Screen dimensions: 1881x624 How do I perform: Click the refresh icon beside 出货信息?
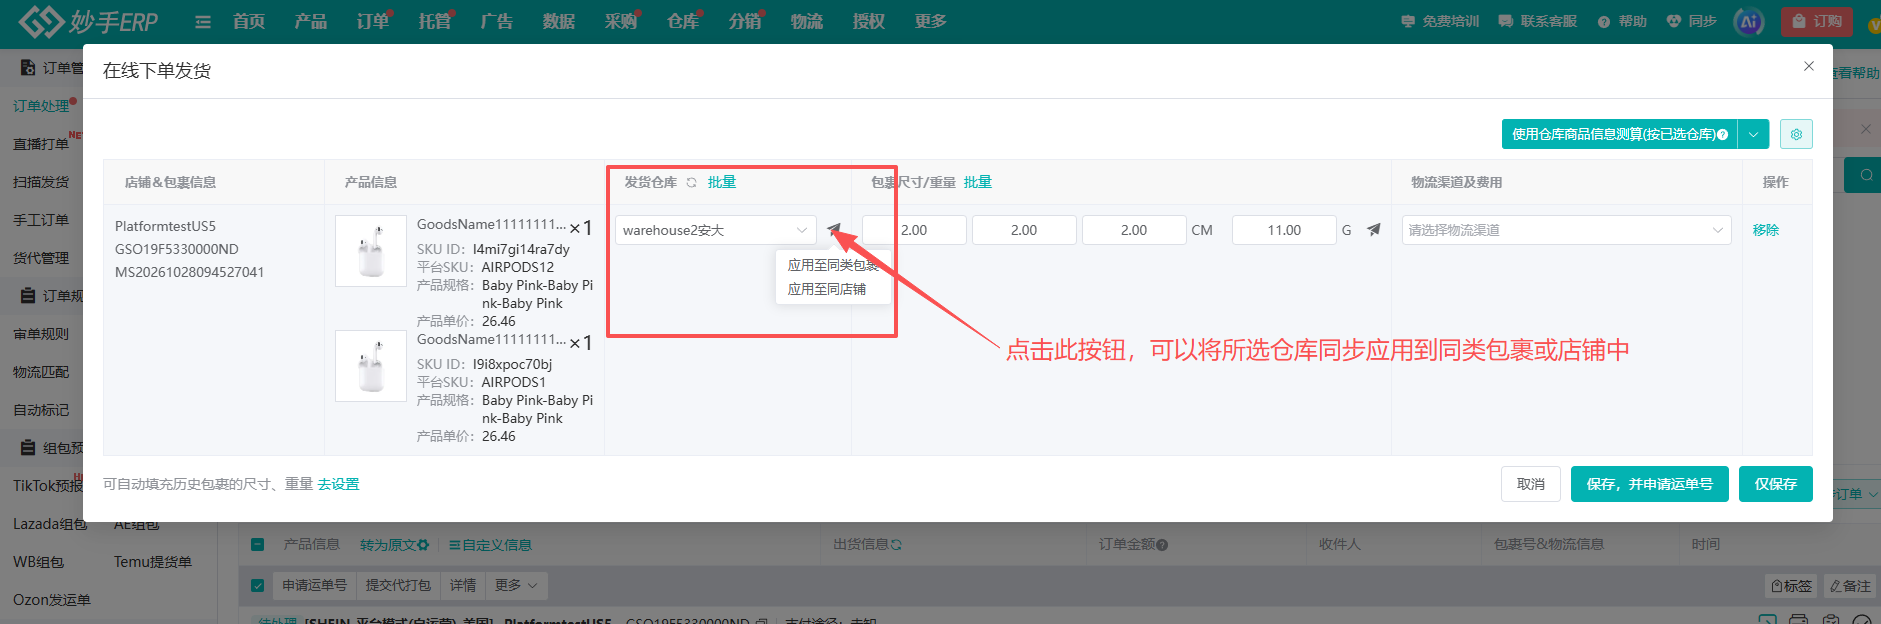coord(896,545)
